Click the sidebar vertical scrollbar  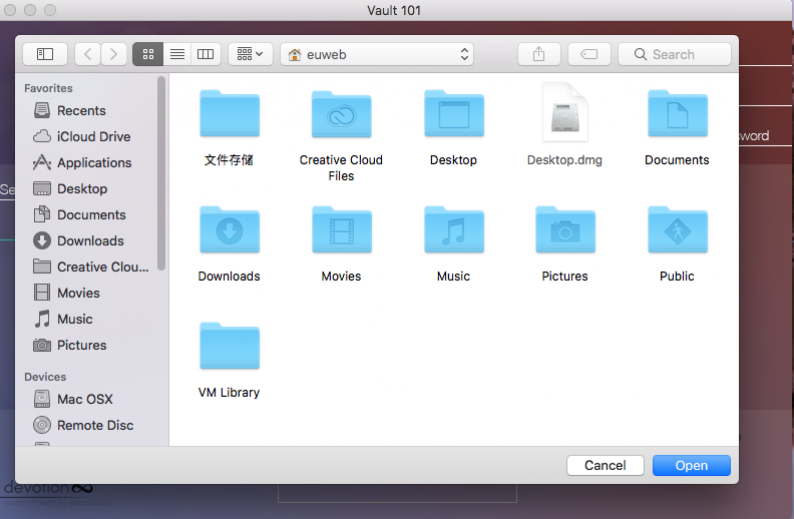click(x=161, y=173)
